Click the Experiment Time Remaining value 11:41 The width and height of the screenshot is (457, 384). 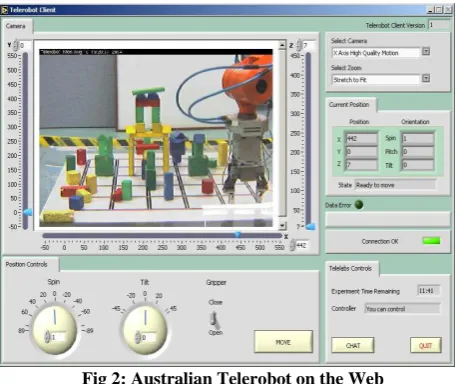428,291
